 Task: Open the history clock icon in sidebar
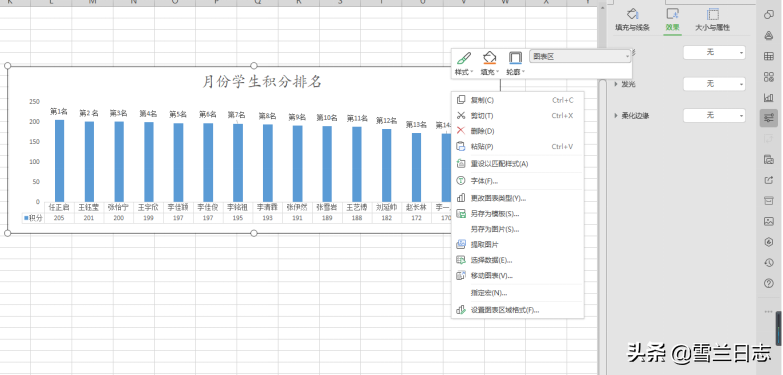(769, 263)
